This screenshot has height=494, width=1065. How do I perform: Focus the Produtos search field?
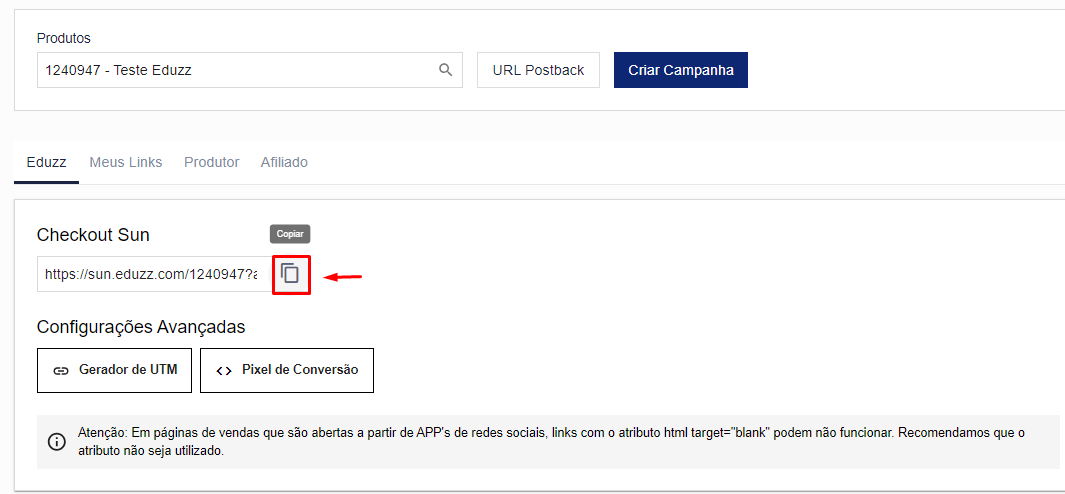[235, 70]
